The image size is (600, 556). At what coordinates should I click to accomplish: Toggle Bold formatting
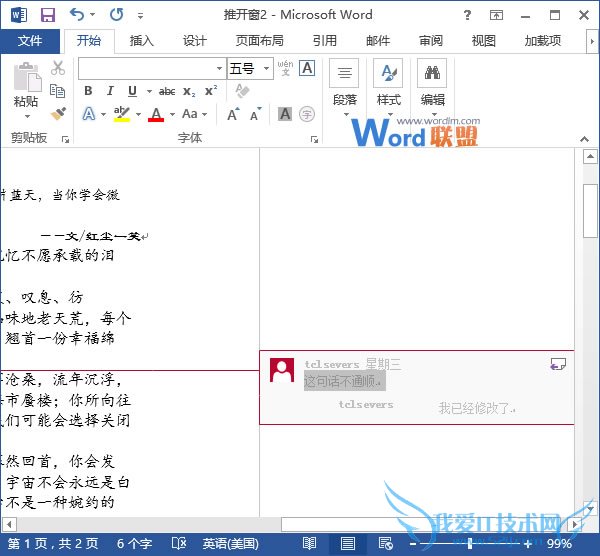click(88, 91)
